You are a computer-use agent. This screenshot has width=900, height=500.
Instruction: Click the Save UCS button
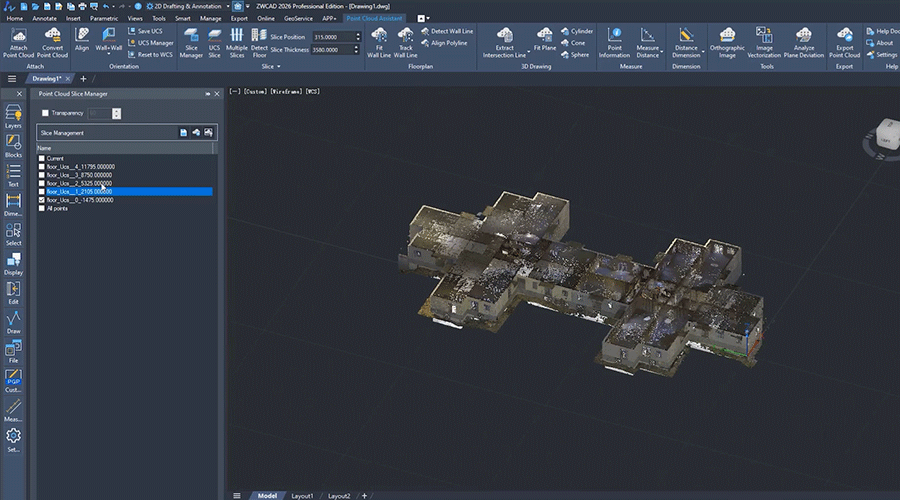pyautogui.click(x=145, y=31)
